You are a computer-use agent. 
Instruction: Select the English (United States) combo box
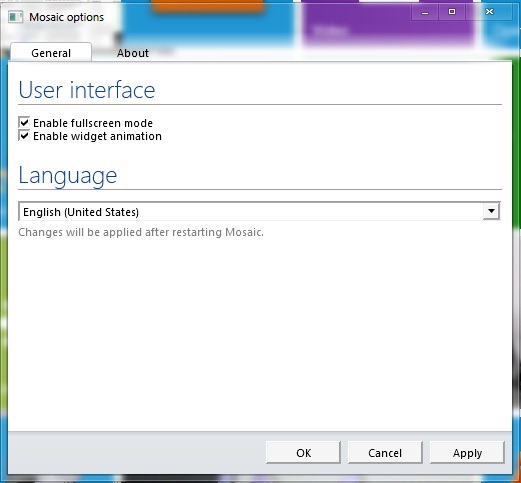click(x=259, y=211)
